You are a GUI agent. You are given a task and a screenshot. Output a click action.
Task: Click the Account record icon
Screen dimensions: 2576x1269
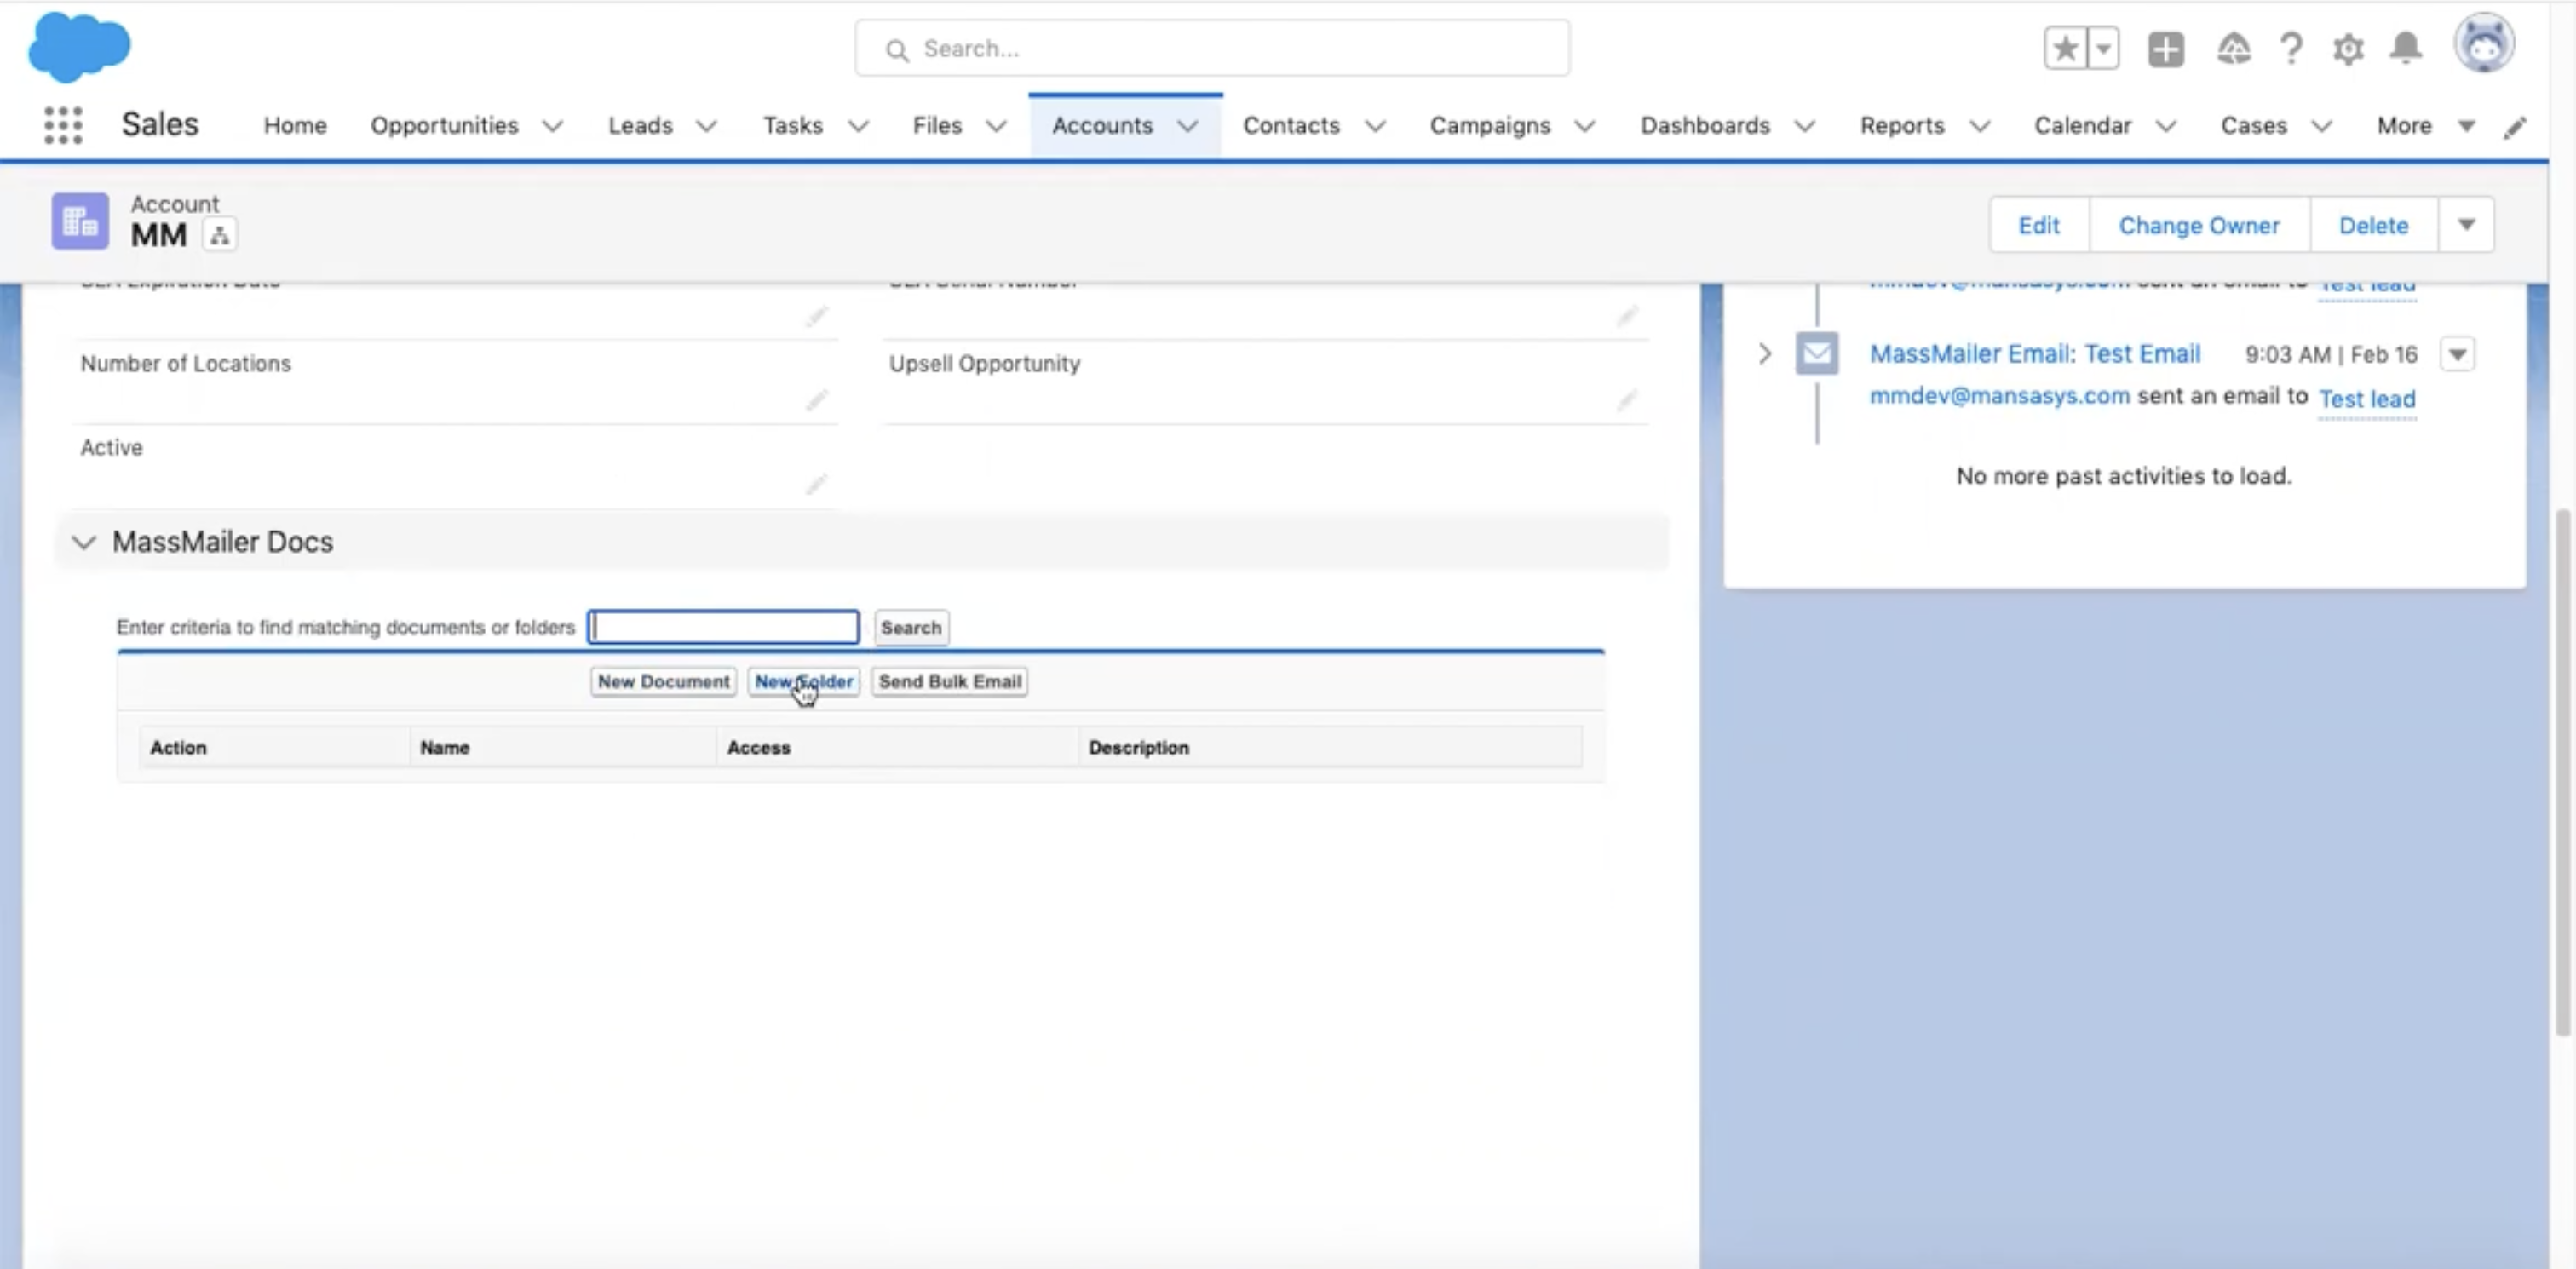80,221
